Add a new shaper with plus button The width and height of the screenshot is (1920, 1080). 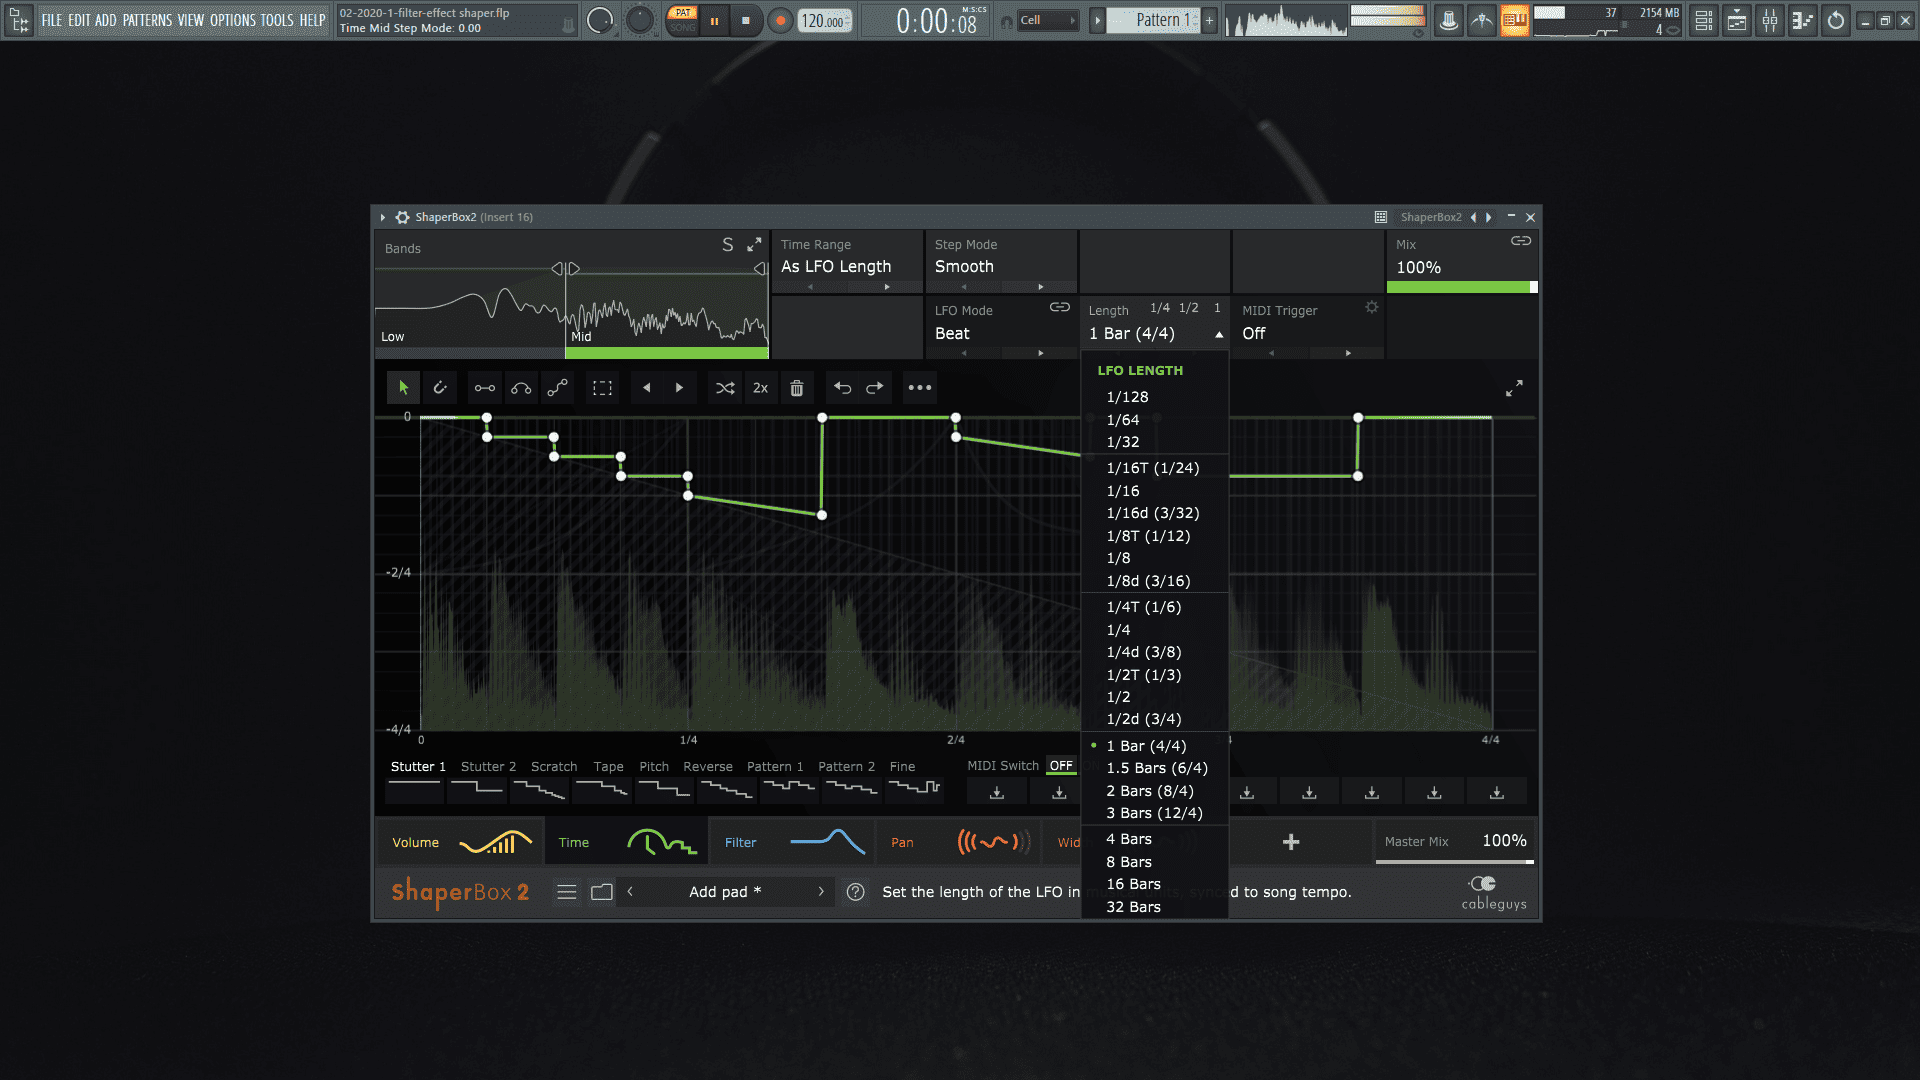1291,842
